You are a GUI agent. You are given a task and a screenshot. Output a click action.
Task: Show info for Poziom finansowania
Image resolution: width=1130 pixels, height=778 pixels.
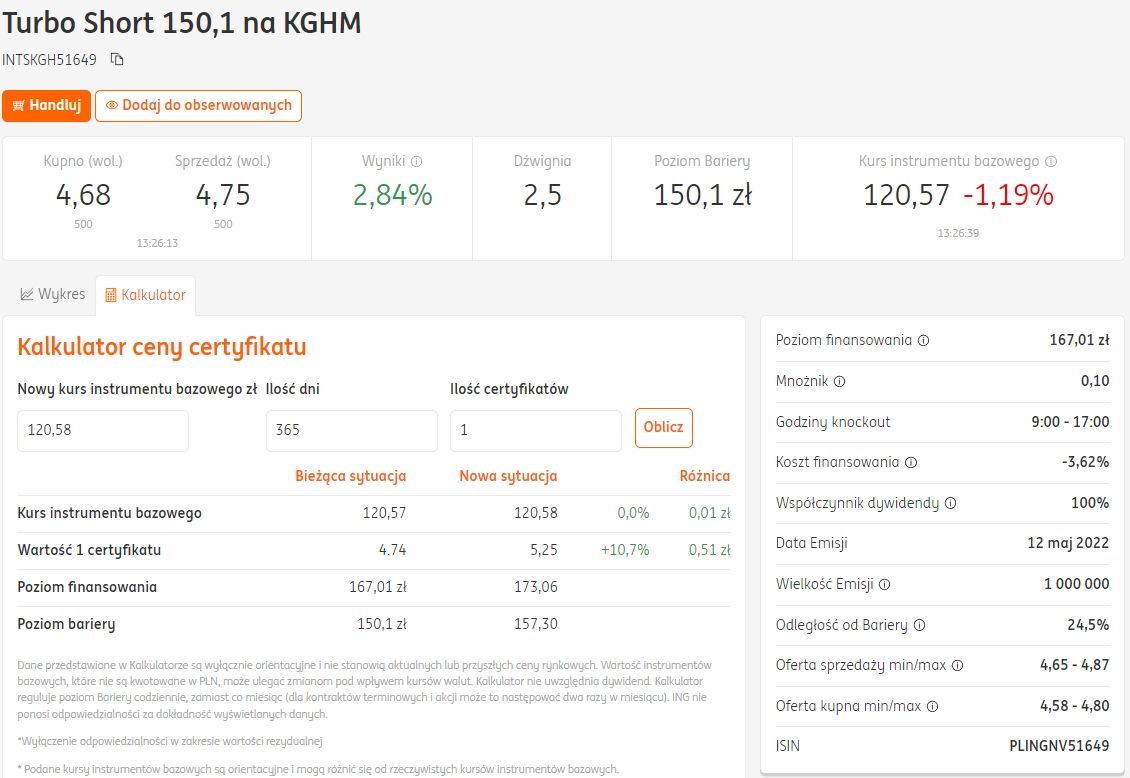click(923, 340)
